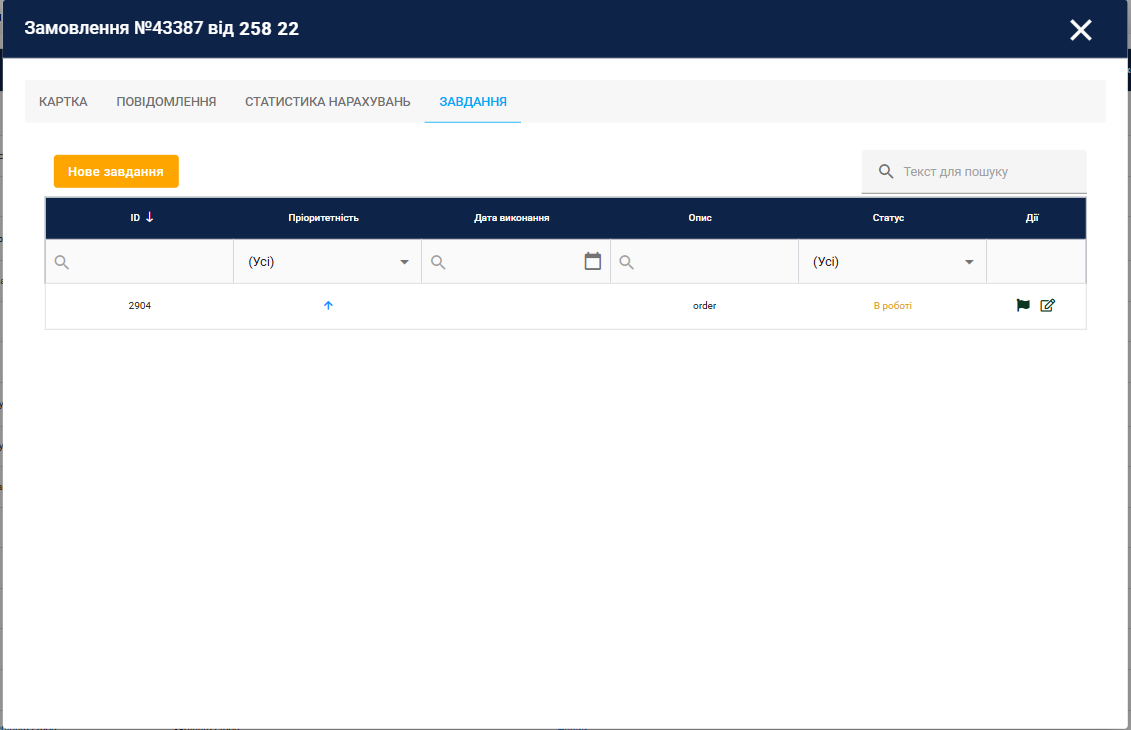Switch to the Картка tab
Image resolution: width=1131 pixels, height=730 pixels.
point(63,102)
